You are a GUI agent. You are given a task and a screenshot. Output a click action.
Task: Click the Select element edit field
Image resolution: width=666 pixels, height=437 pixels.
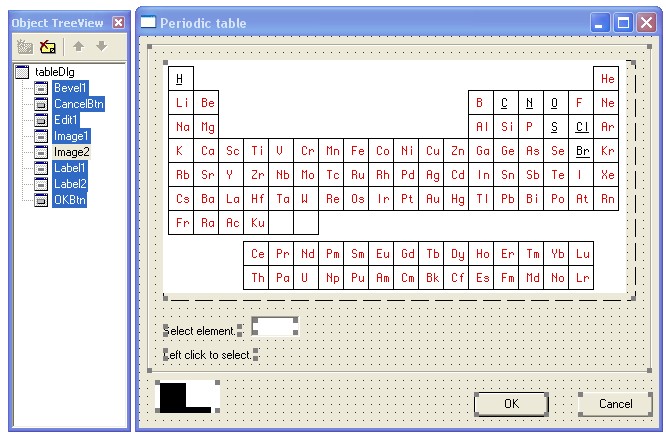(275, 327)
